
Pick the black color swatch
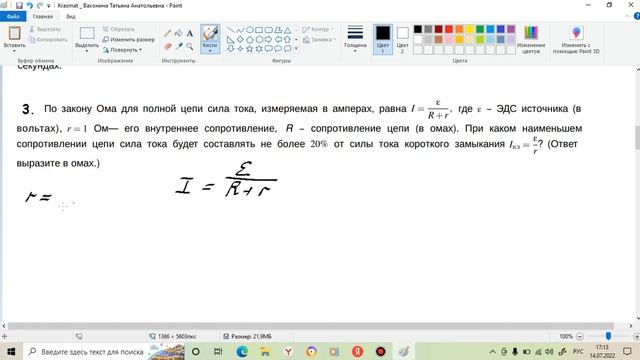[x=418, y=29]
